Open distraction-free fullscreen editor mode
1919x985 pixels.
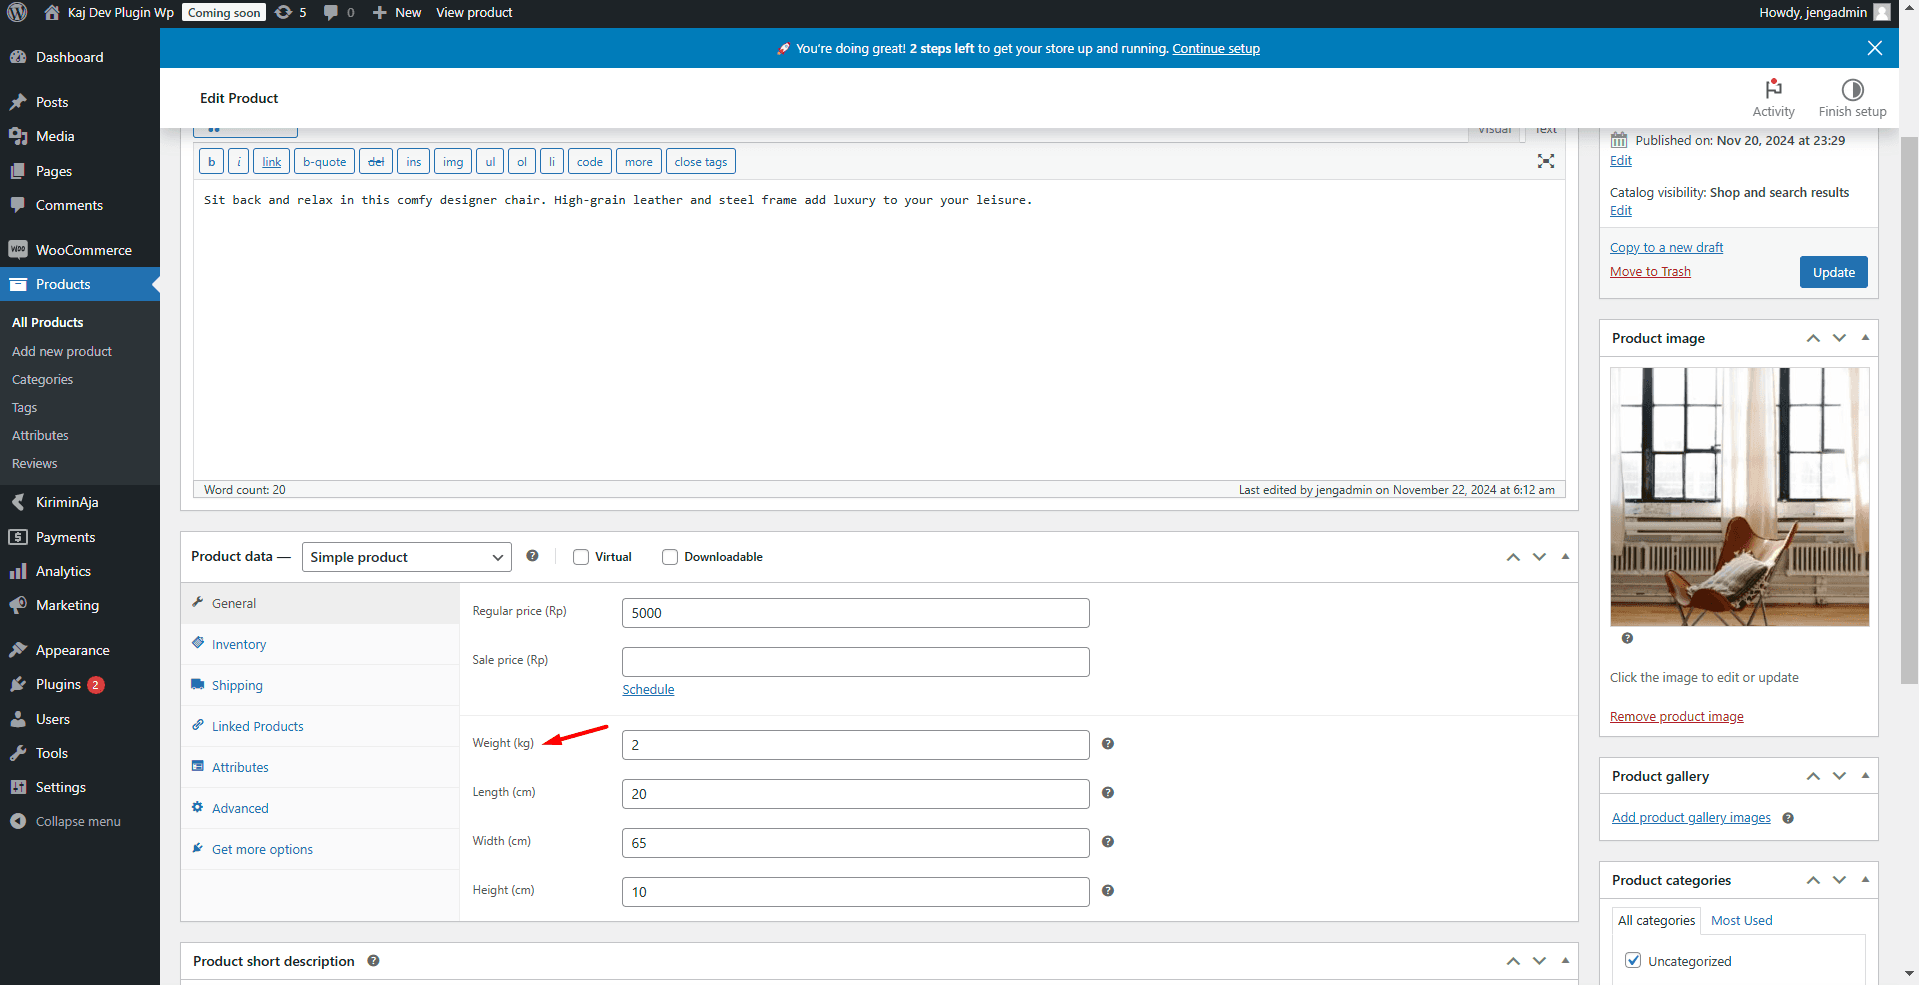pyautogui.click(x=1546, y=161)
